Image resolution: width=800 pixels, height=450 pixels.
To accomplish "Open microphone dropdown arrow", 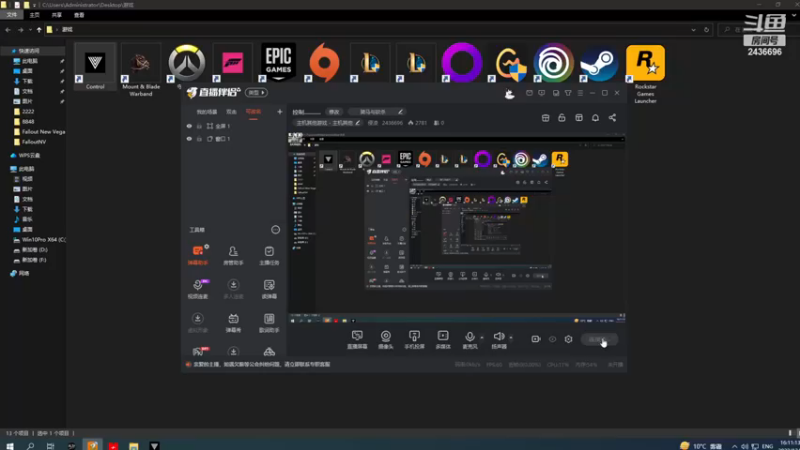I will click(x=482, y=337).
